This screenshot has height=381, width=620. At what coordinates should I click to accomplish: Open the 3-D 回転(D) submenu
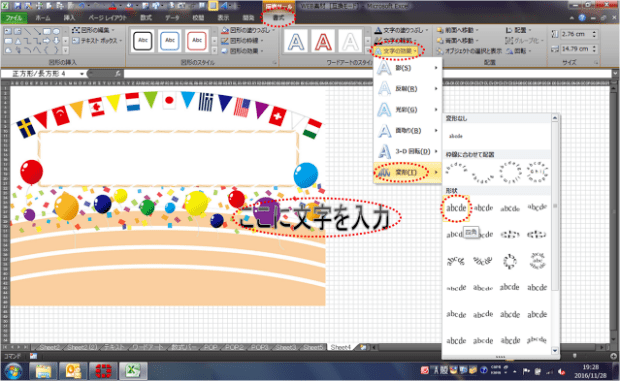(x=408, y=151)
